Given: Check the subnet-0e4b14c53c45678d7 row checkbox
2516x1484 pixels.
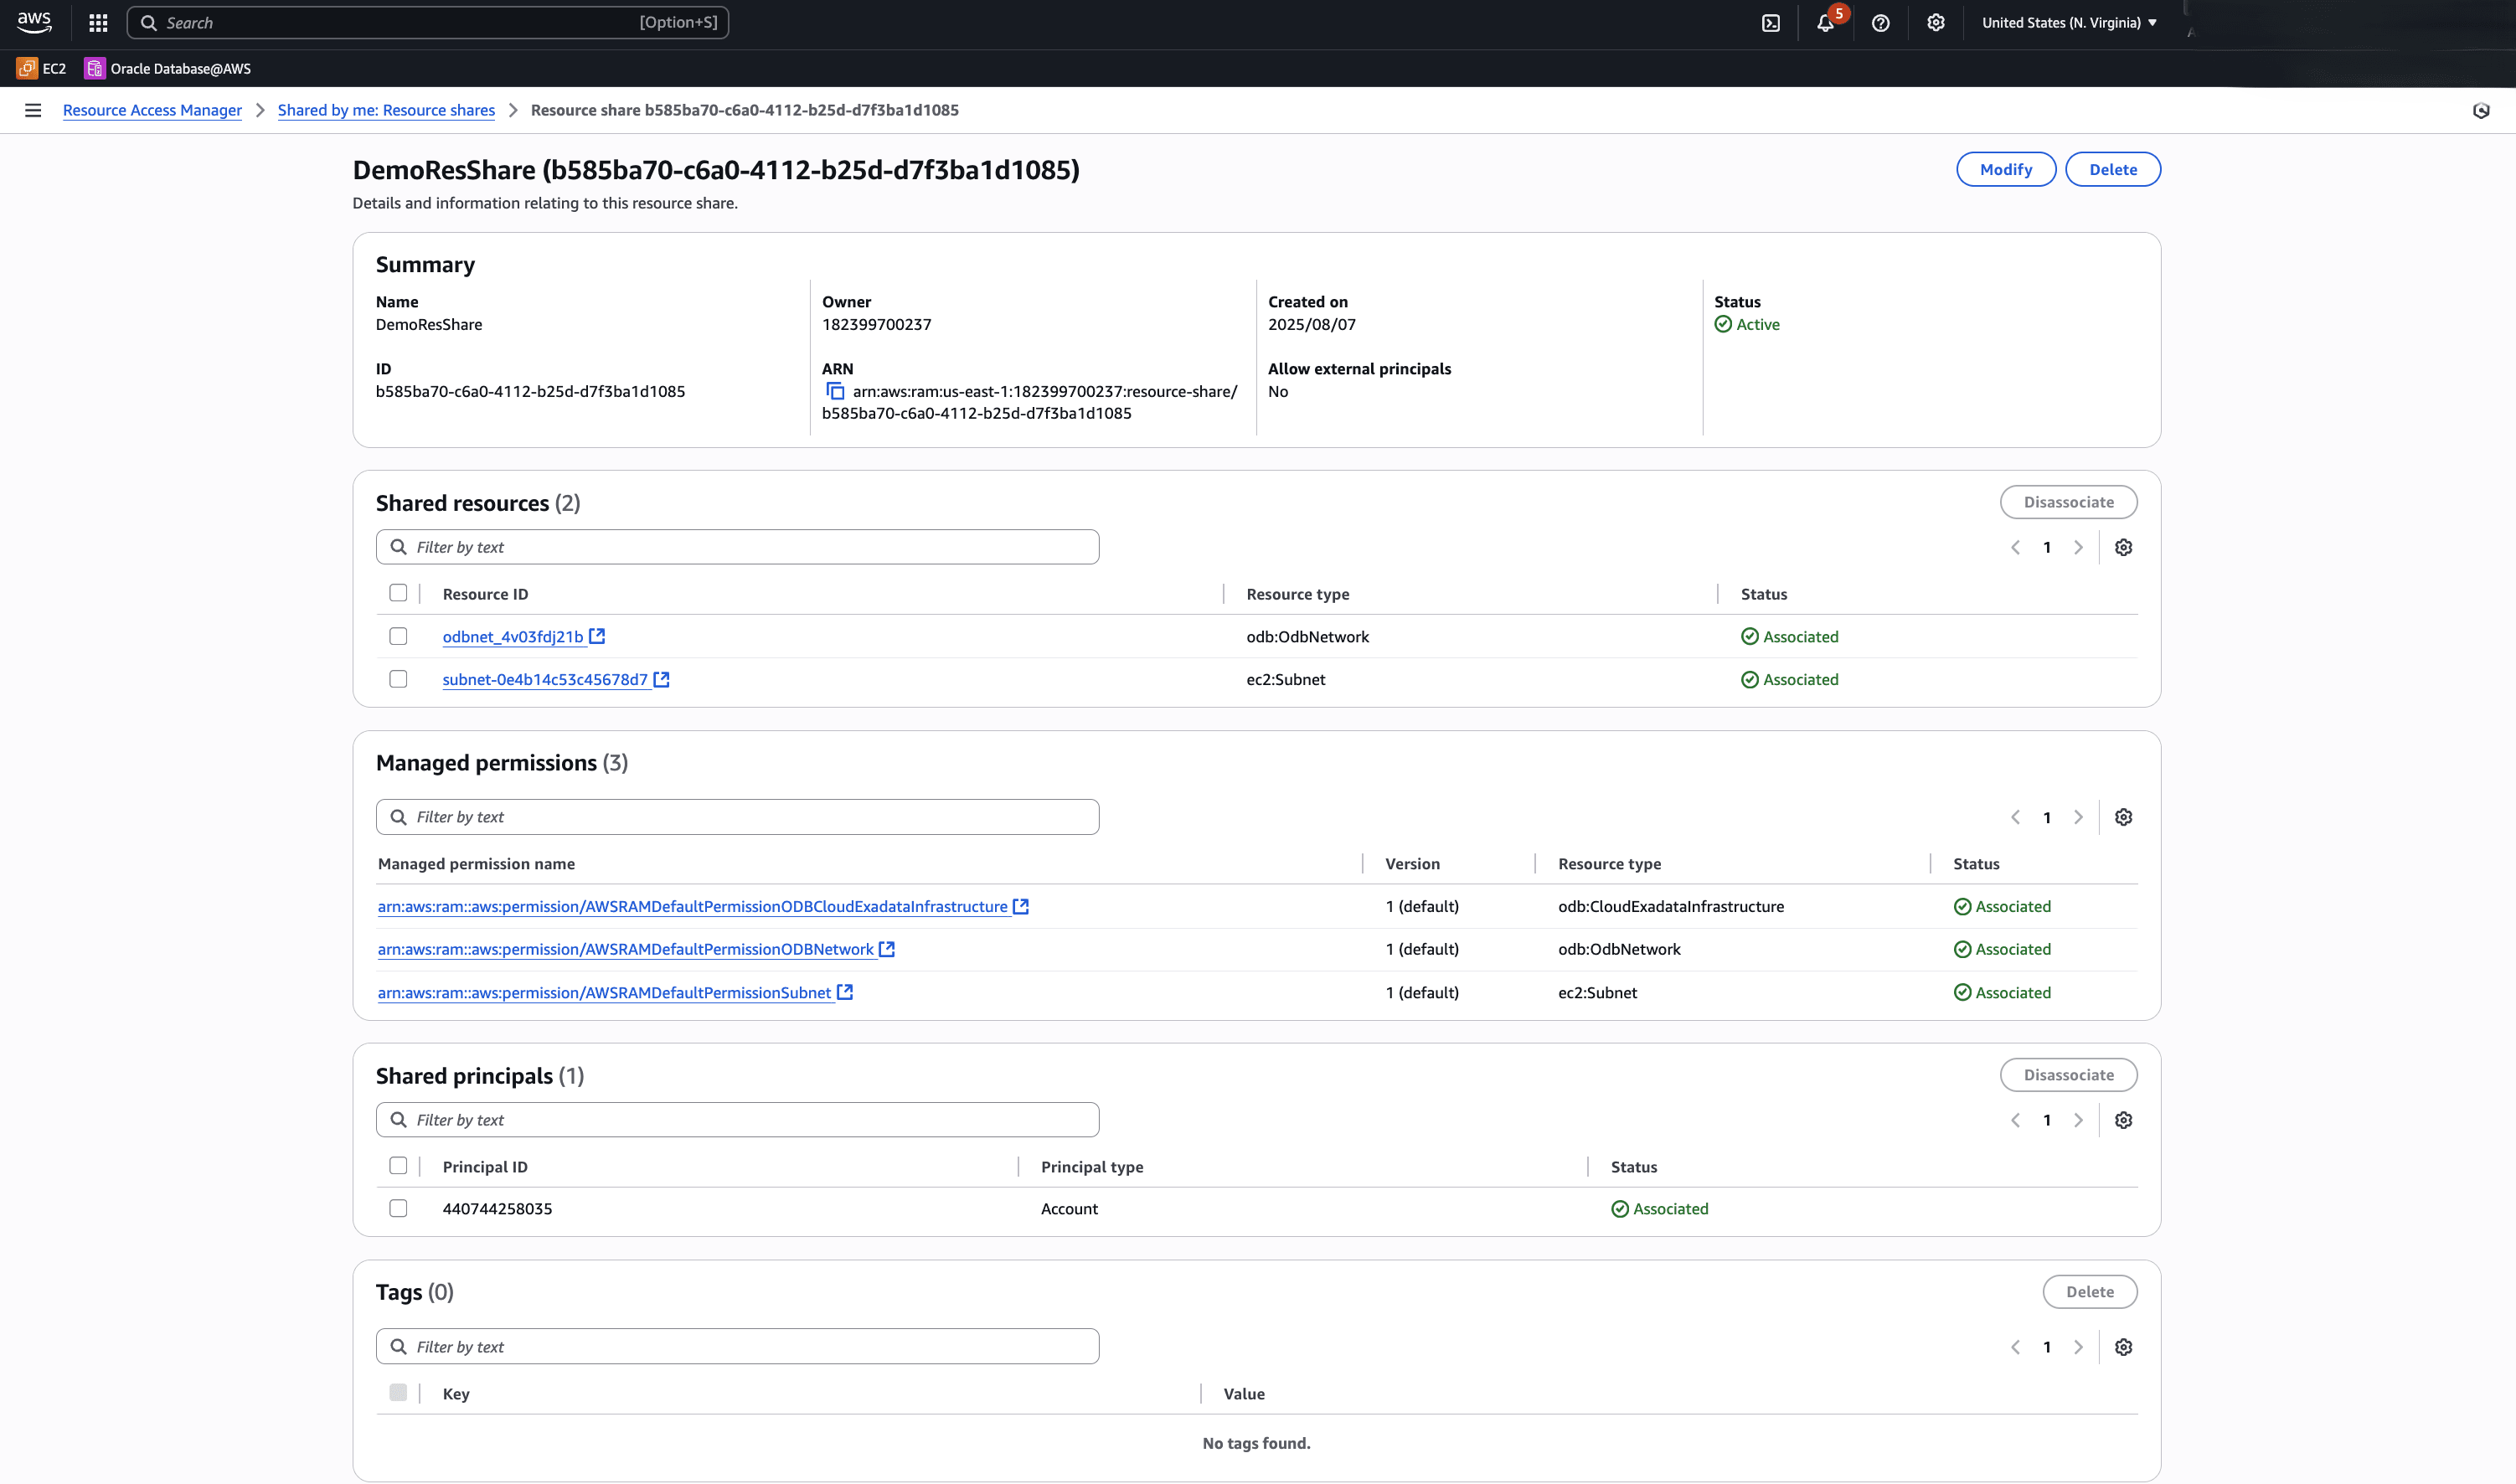Looking at the screenshot, I should coord(398,679).
